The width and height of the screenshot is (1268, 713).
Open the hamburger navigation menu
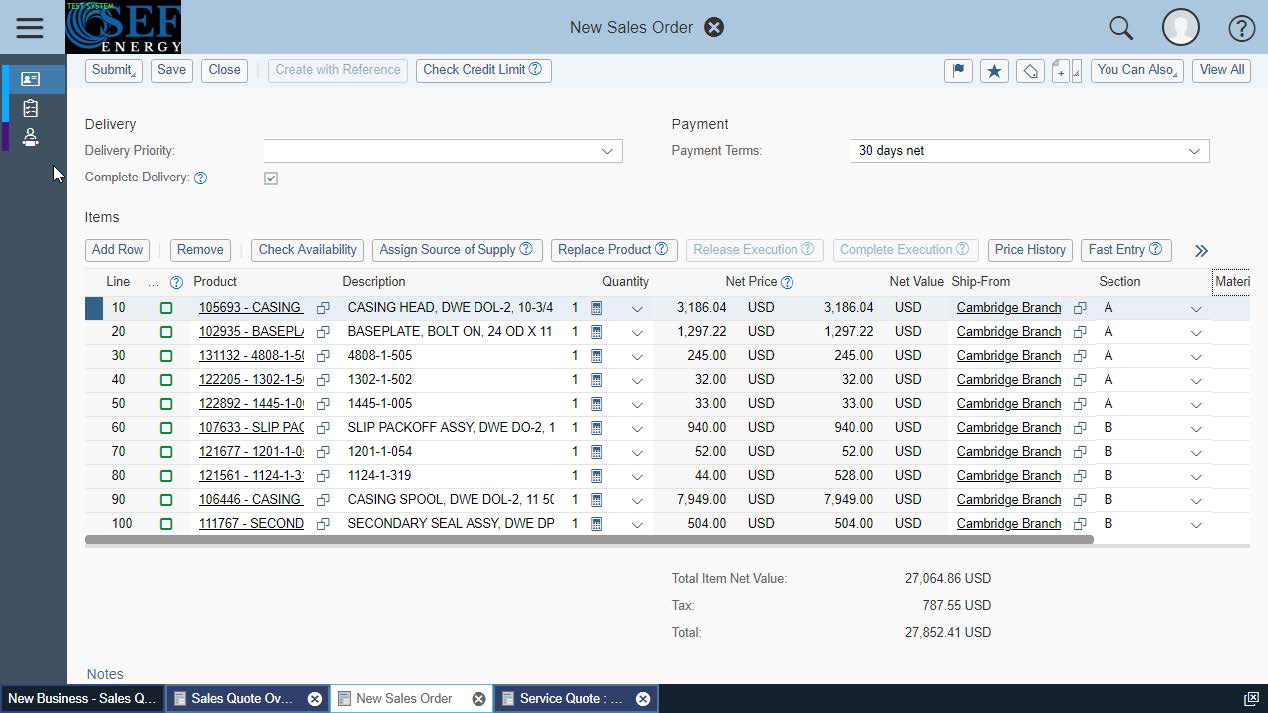[x=30, y=27]
